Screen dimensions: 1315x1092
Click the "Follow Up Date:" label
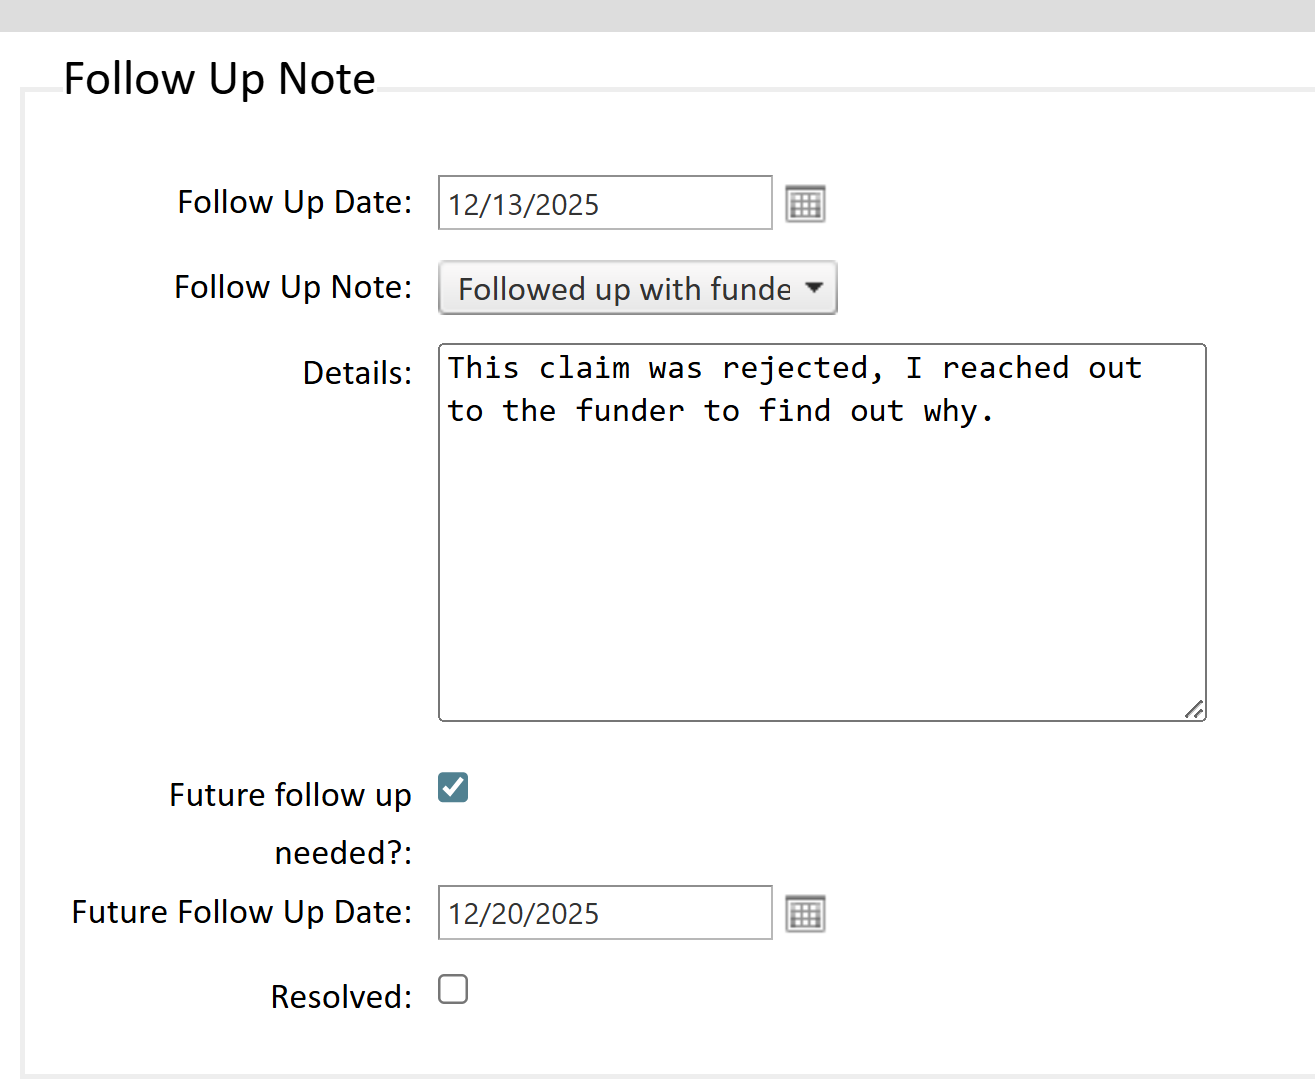(x=294, y=202)
